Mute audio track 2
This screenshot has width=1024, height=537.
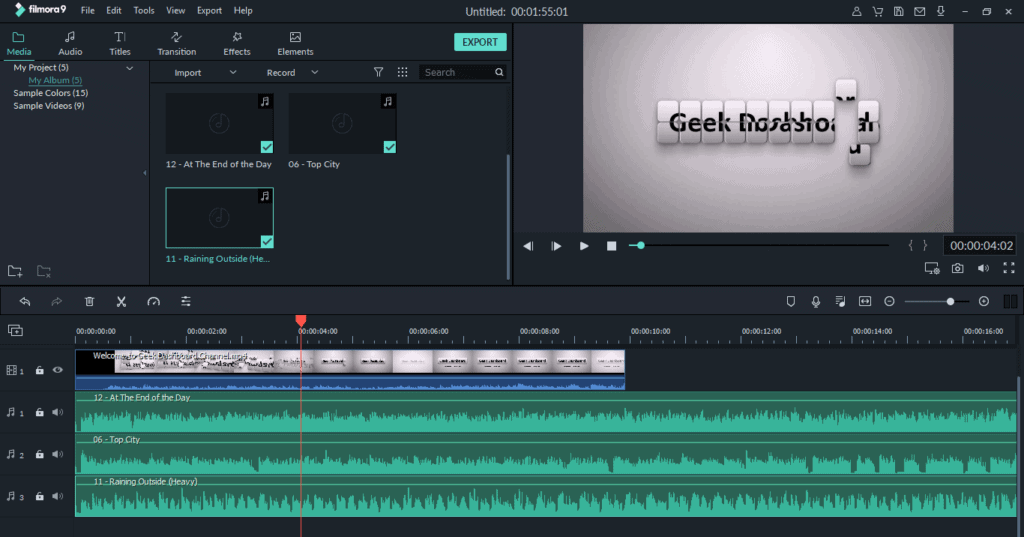pyautogui.click(x=57, y=454)
